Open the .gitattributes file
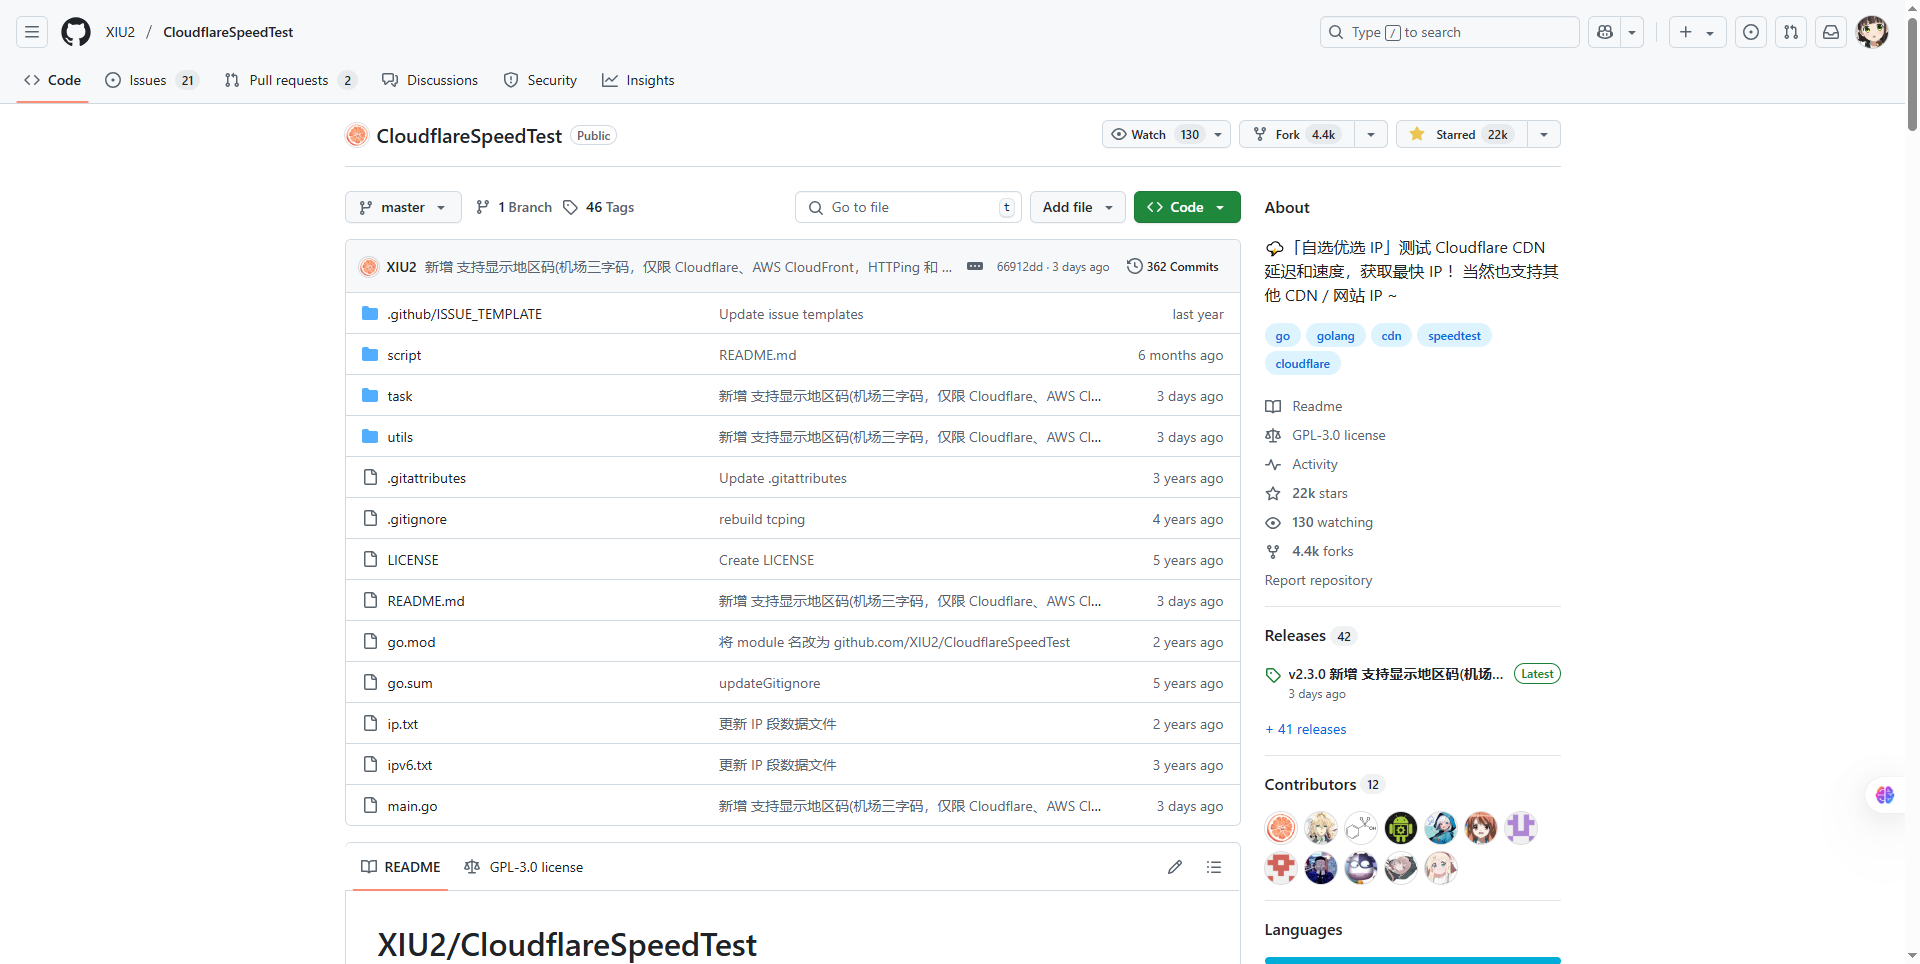 click(427, 478)
